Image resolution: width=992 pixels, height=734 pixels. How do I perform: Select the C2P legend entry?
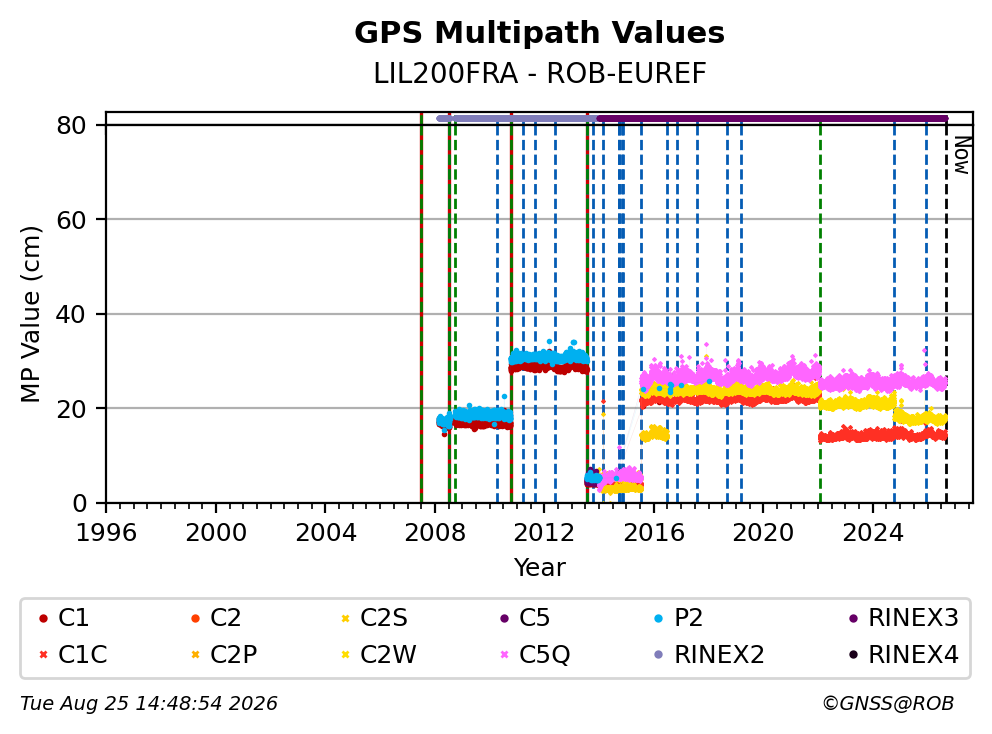tap(224, 655)
